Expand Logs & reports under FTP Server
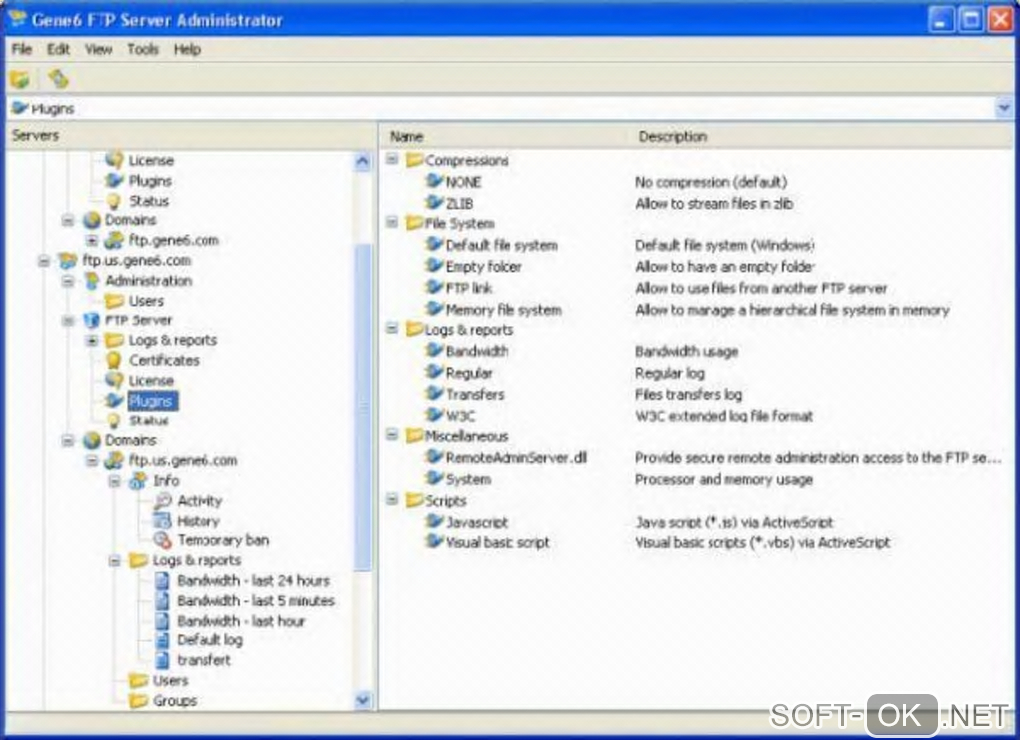The height and width of the screenshot is (740, 1020). tap(92, 340)
